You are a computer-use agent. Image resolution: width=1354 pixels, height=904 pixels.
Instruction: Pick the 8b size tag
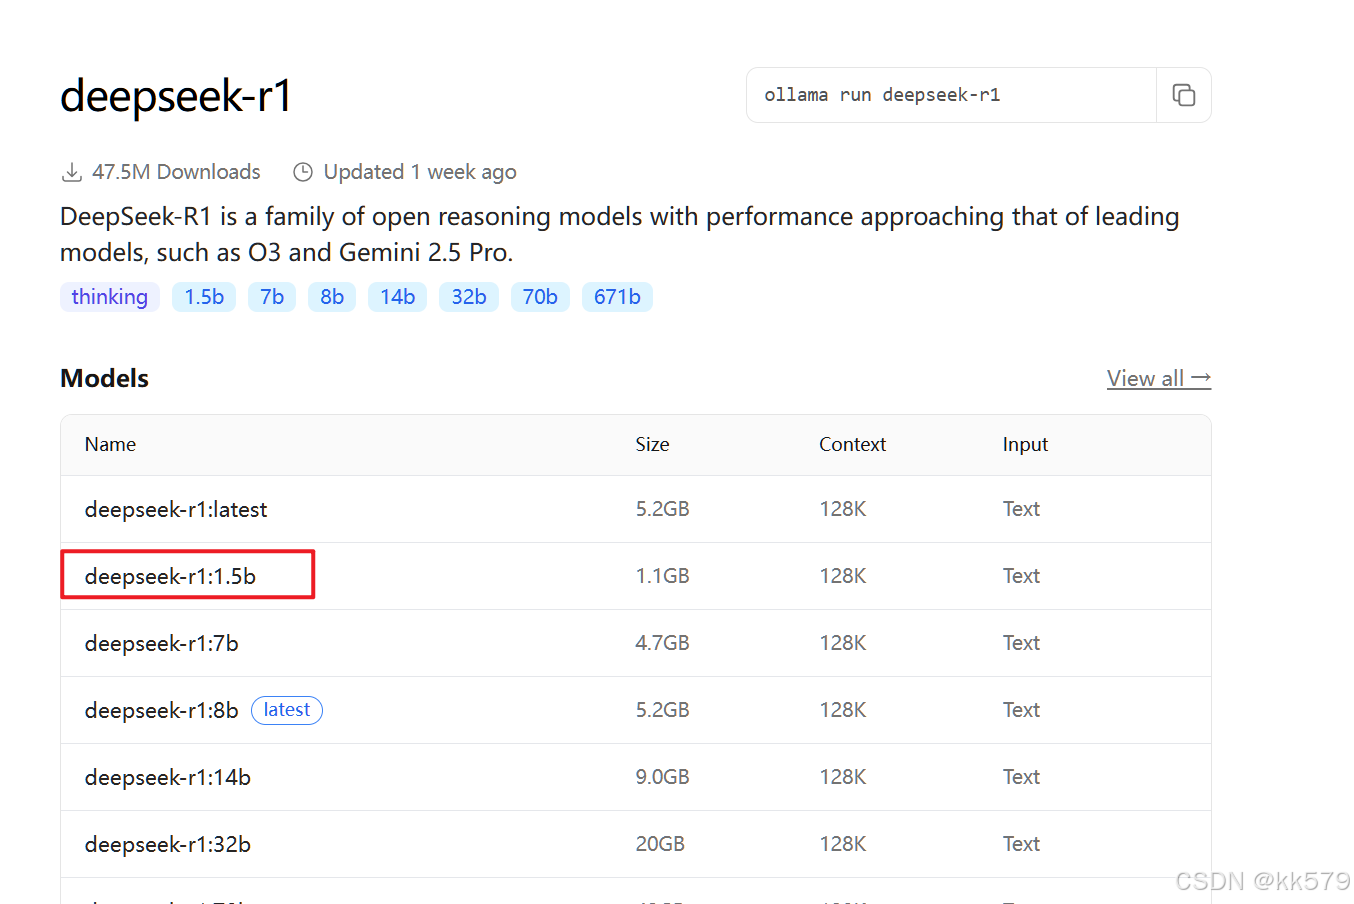[332, 297]
